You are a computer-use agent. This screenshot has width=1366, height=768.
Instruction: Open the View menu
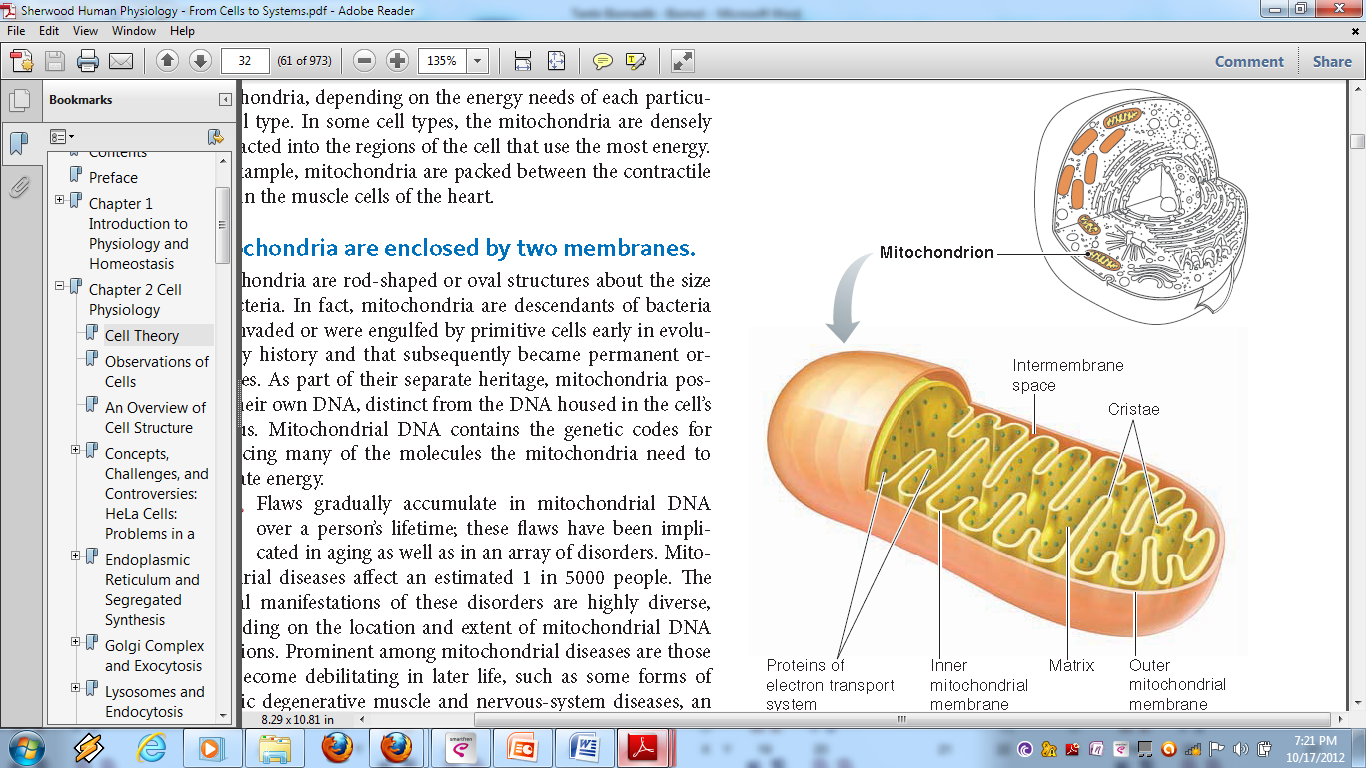pyautogui.click(x=85, y=31)
